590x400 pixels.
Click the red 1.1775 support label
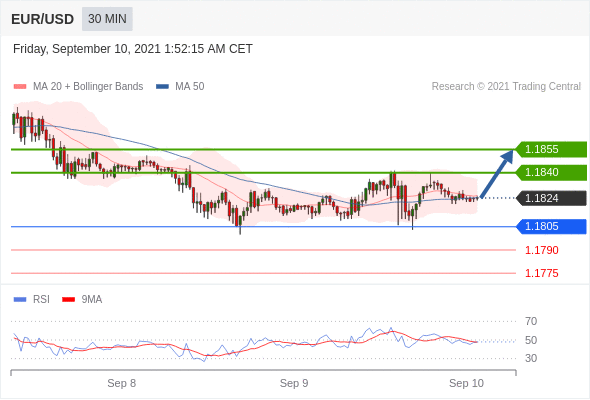[541, 274]
